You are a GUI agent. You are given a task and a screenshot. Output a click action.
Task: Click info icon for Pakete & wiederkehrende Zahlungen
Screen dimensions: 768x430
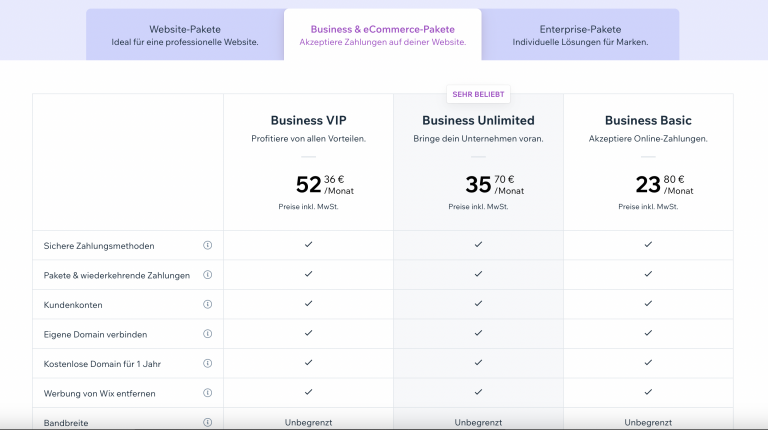click(208, 275)
